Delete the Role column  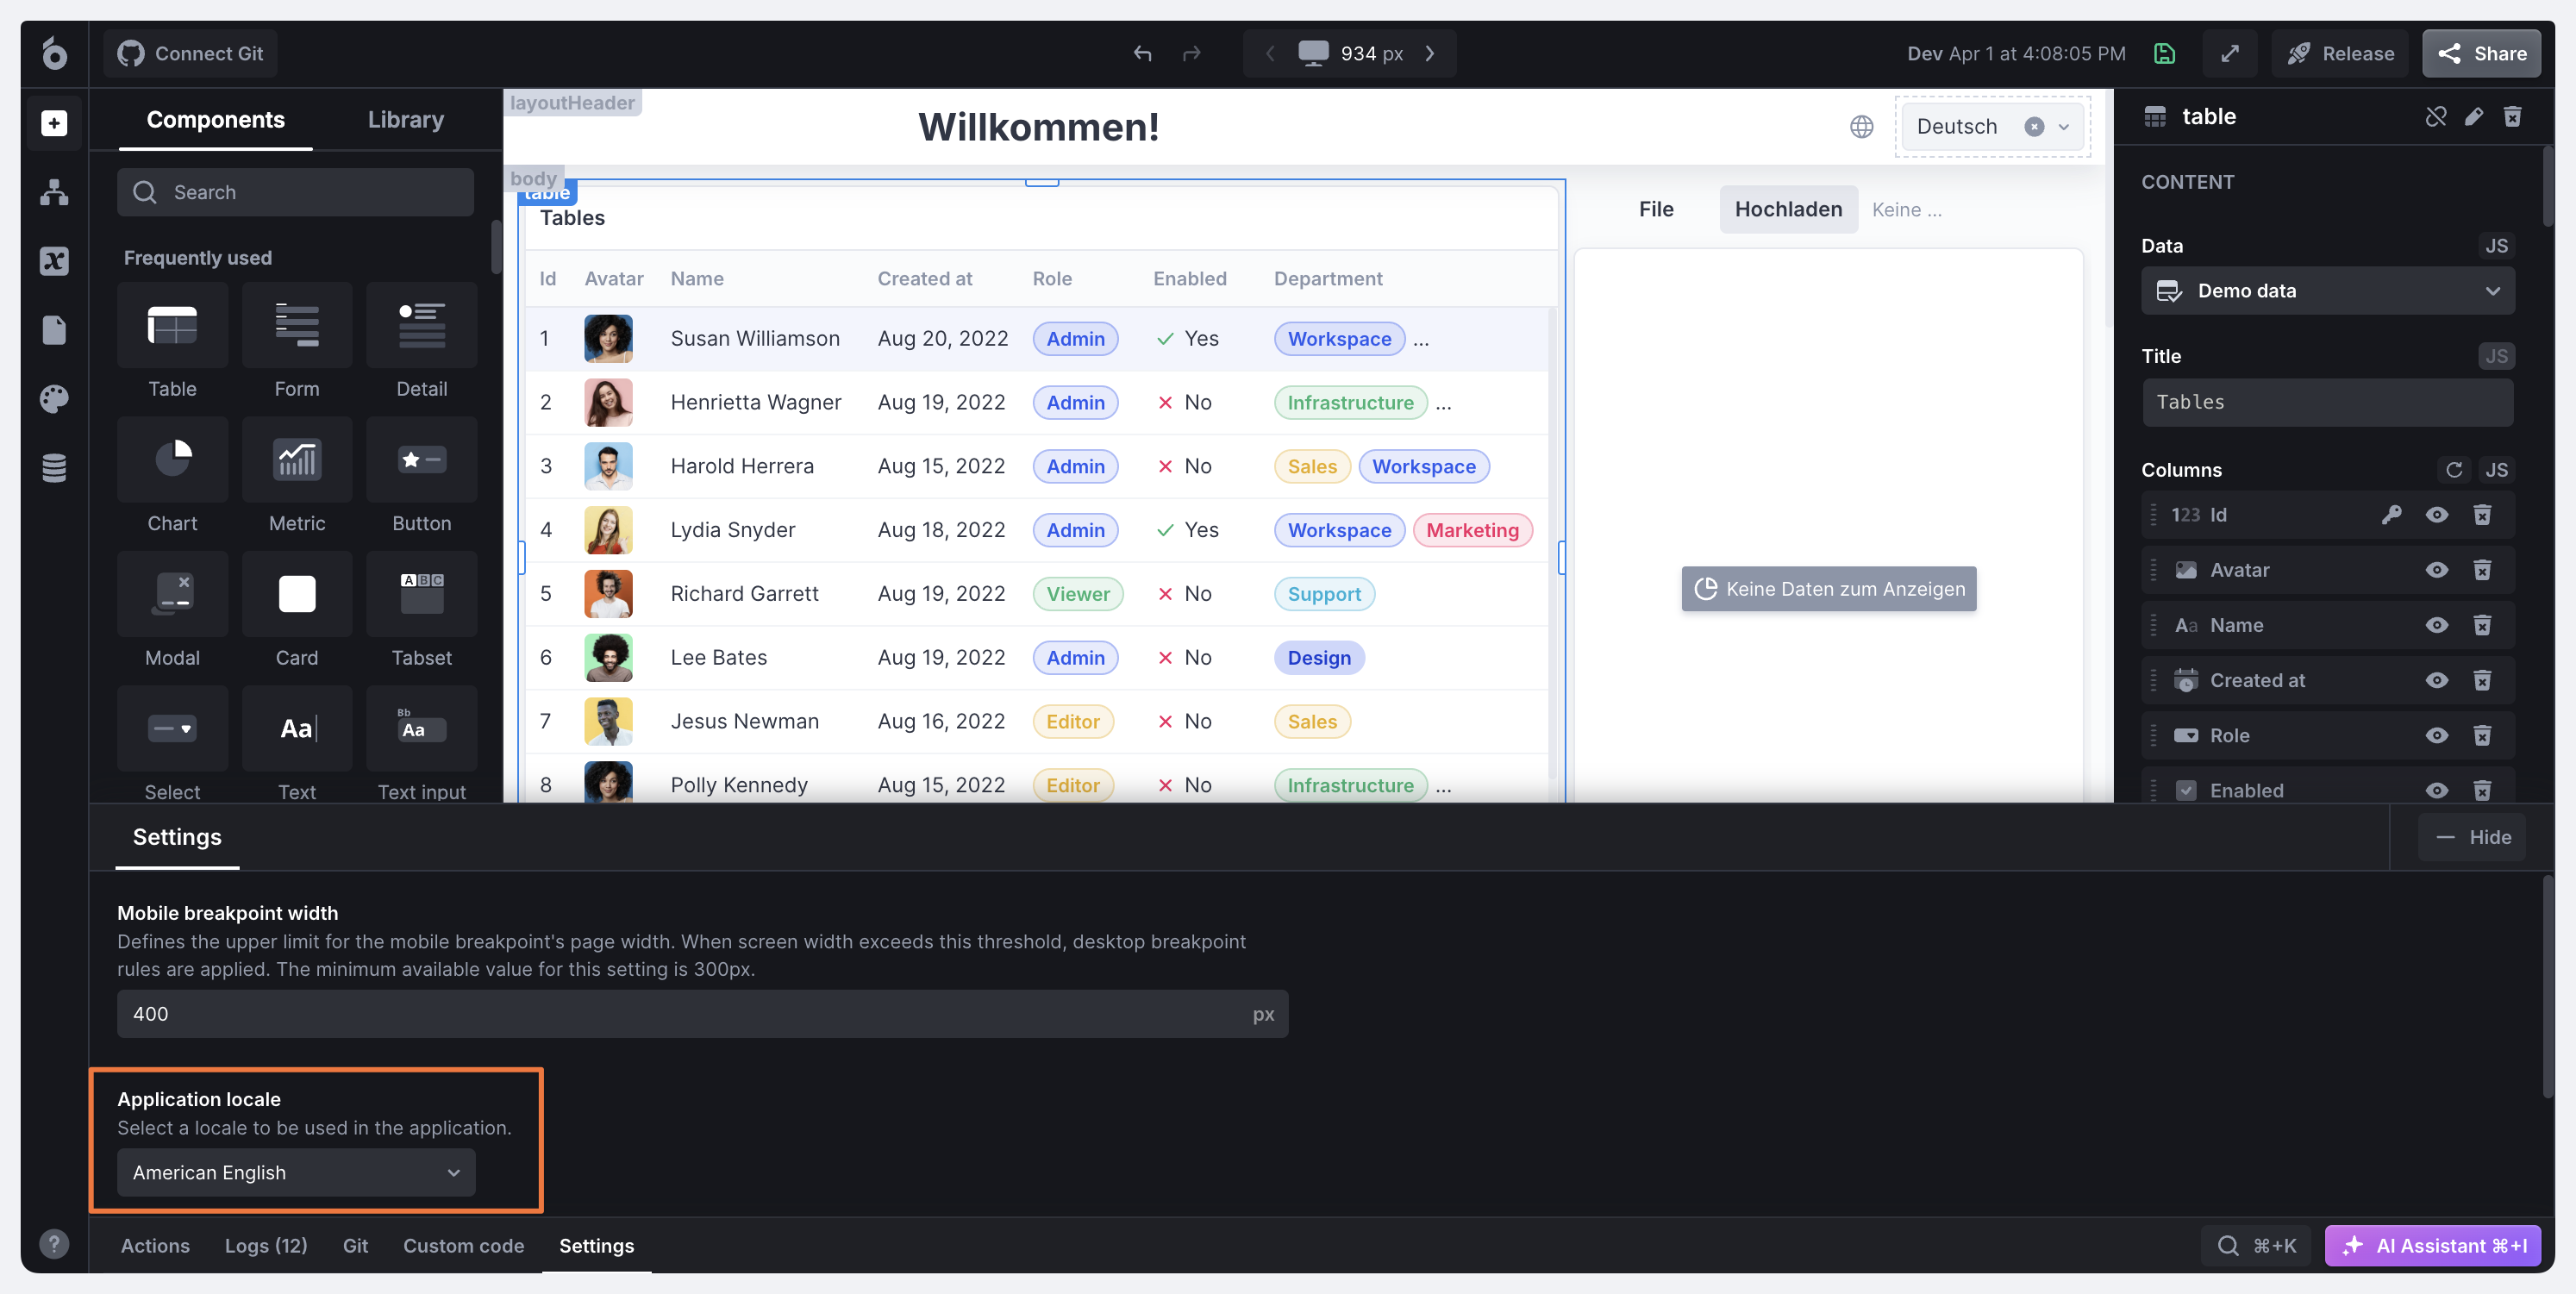(2482, 735)
